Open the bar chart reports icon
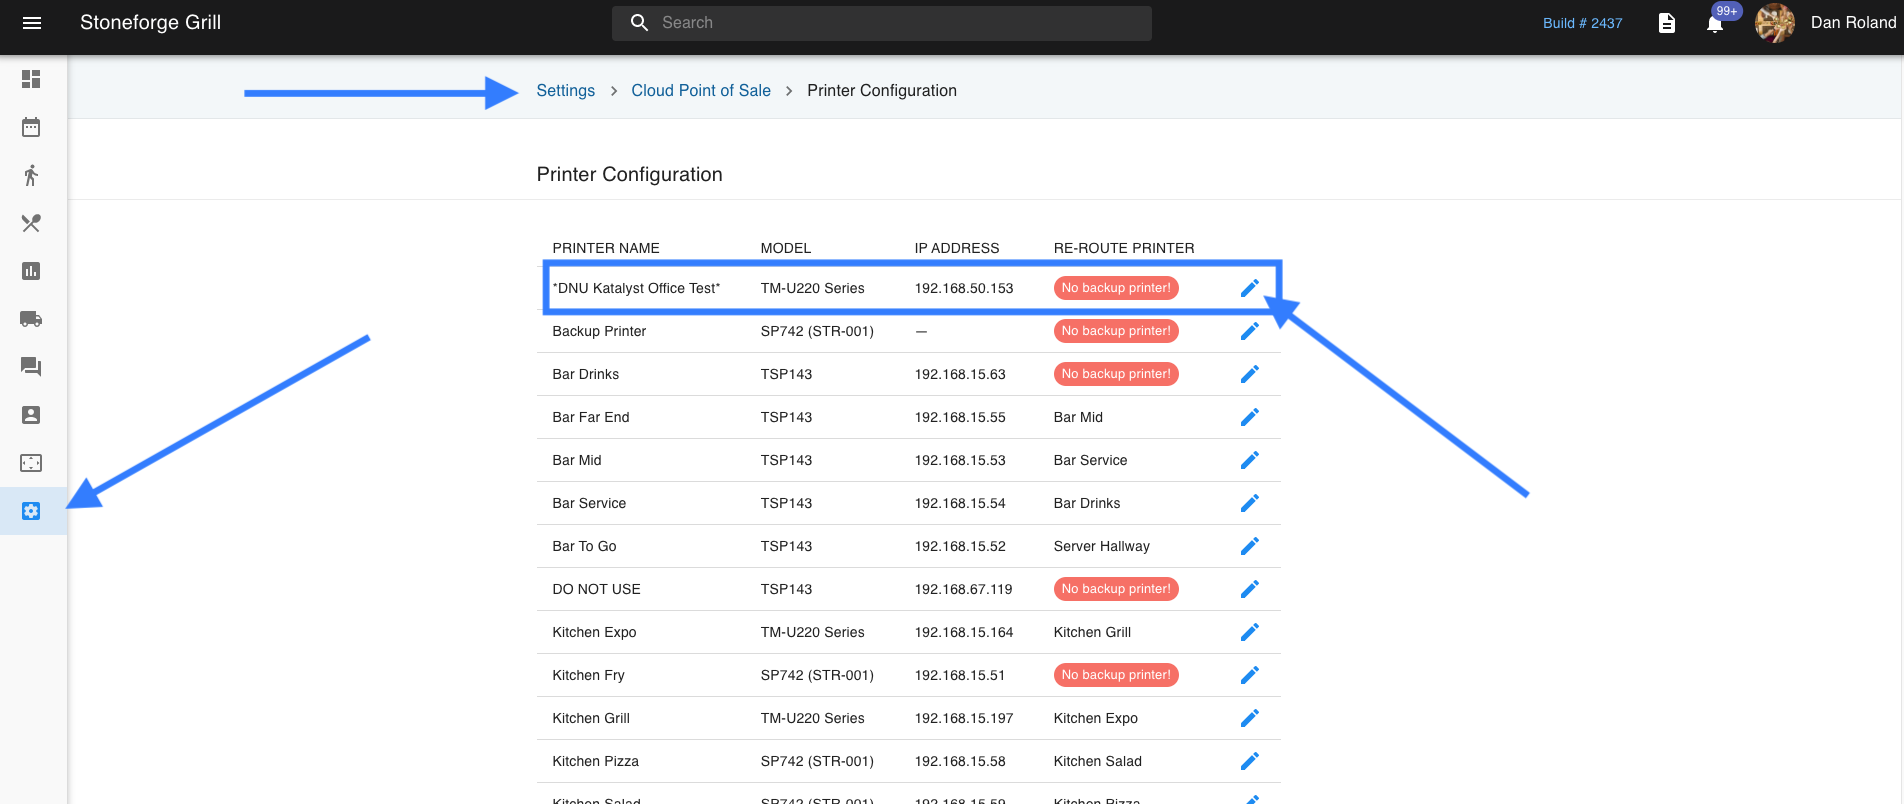 coord(31,271)
